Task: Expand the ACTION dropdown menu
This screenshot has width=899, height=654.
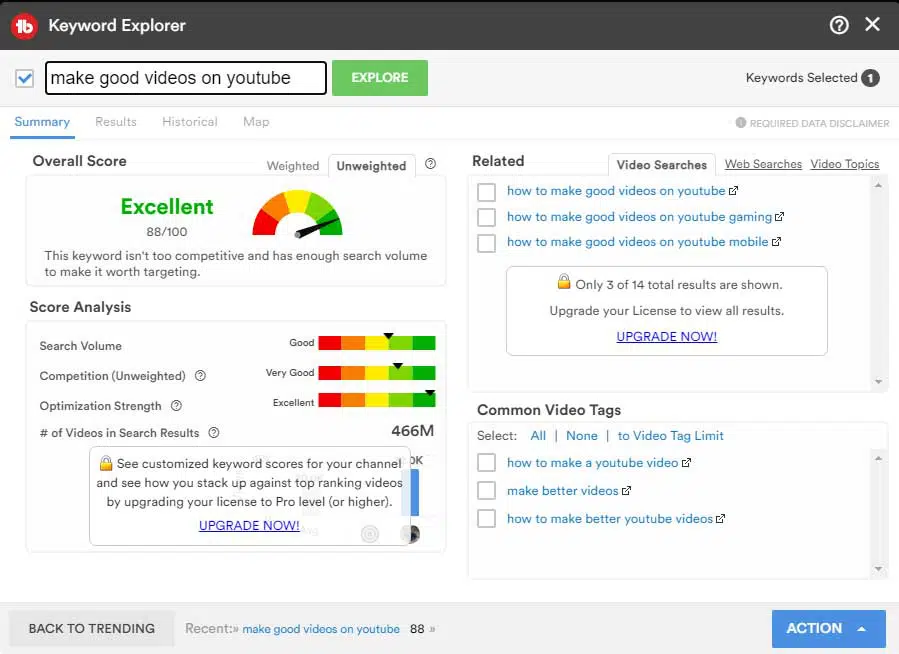Action: click(828, 628)
